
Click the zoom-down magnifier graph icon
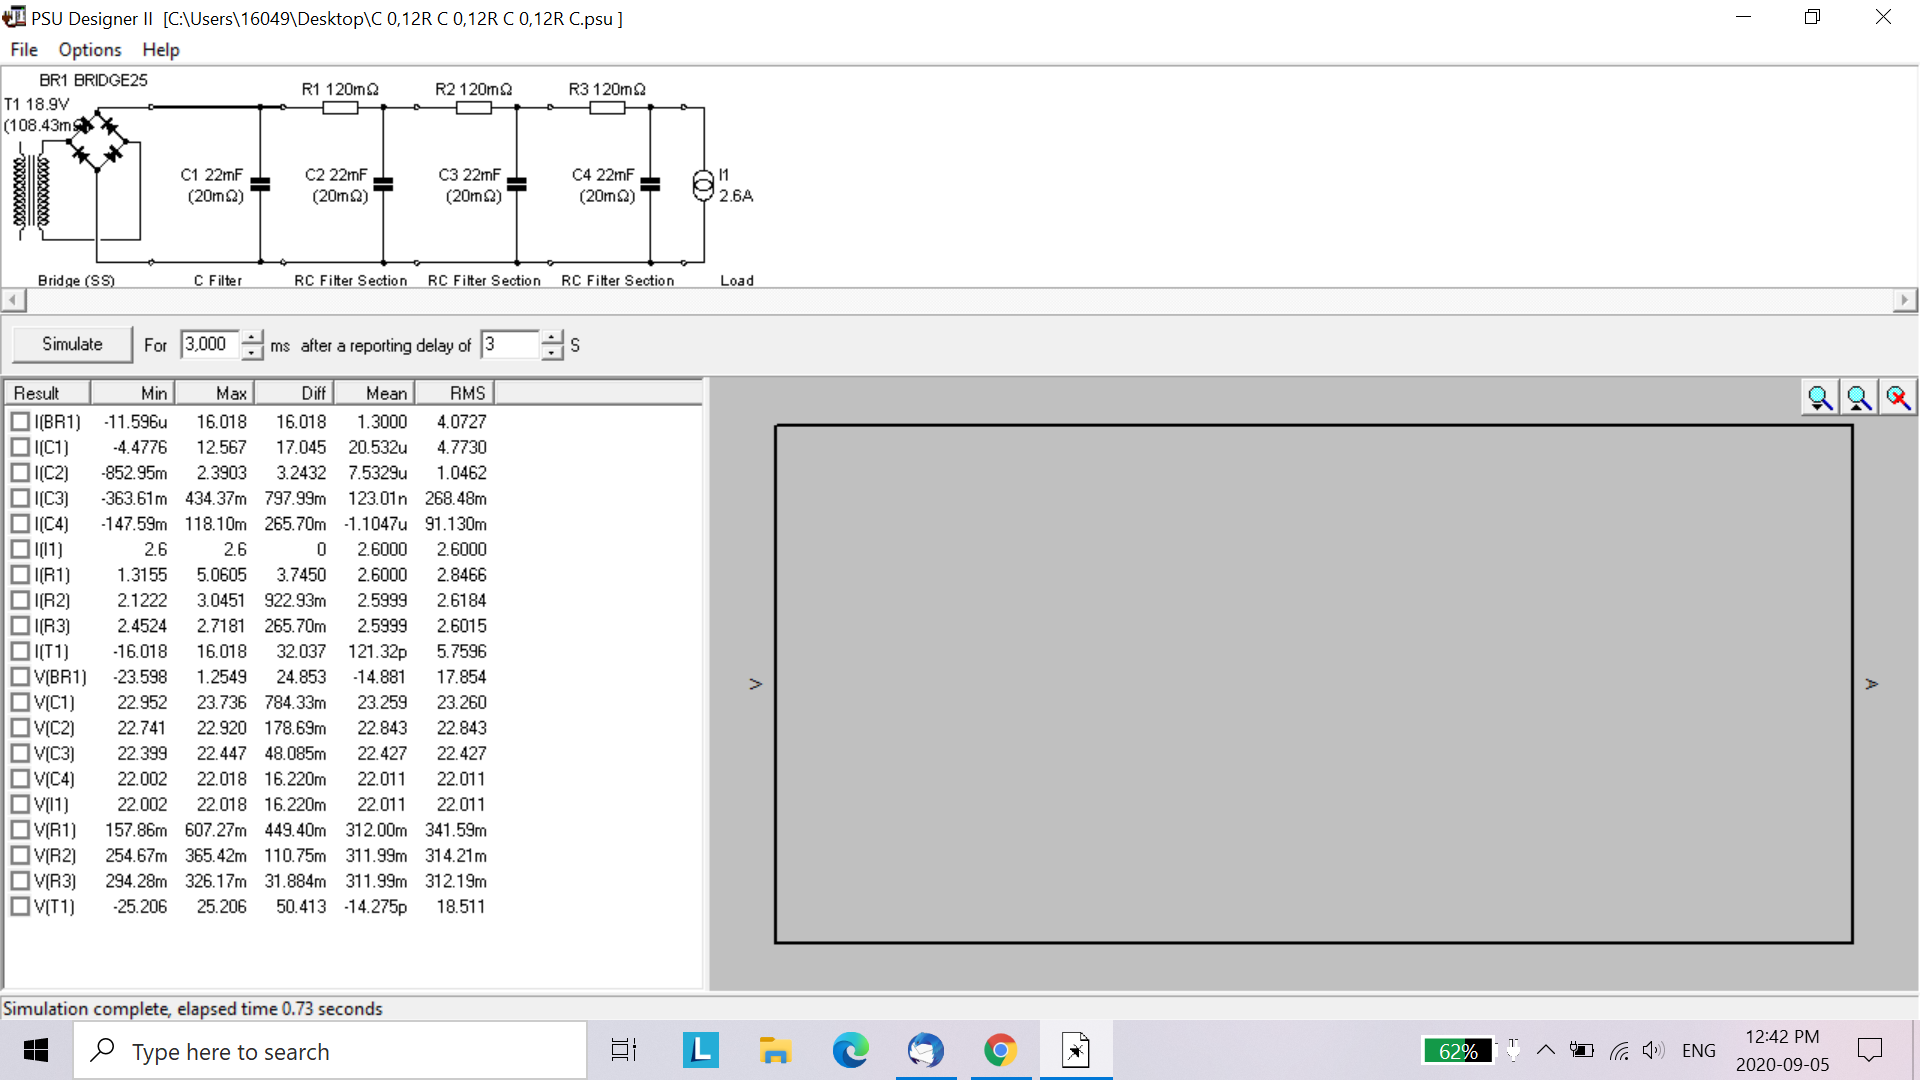(x=1820, y=398)
